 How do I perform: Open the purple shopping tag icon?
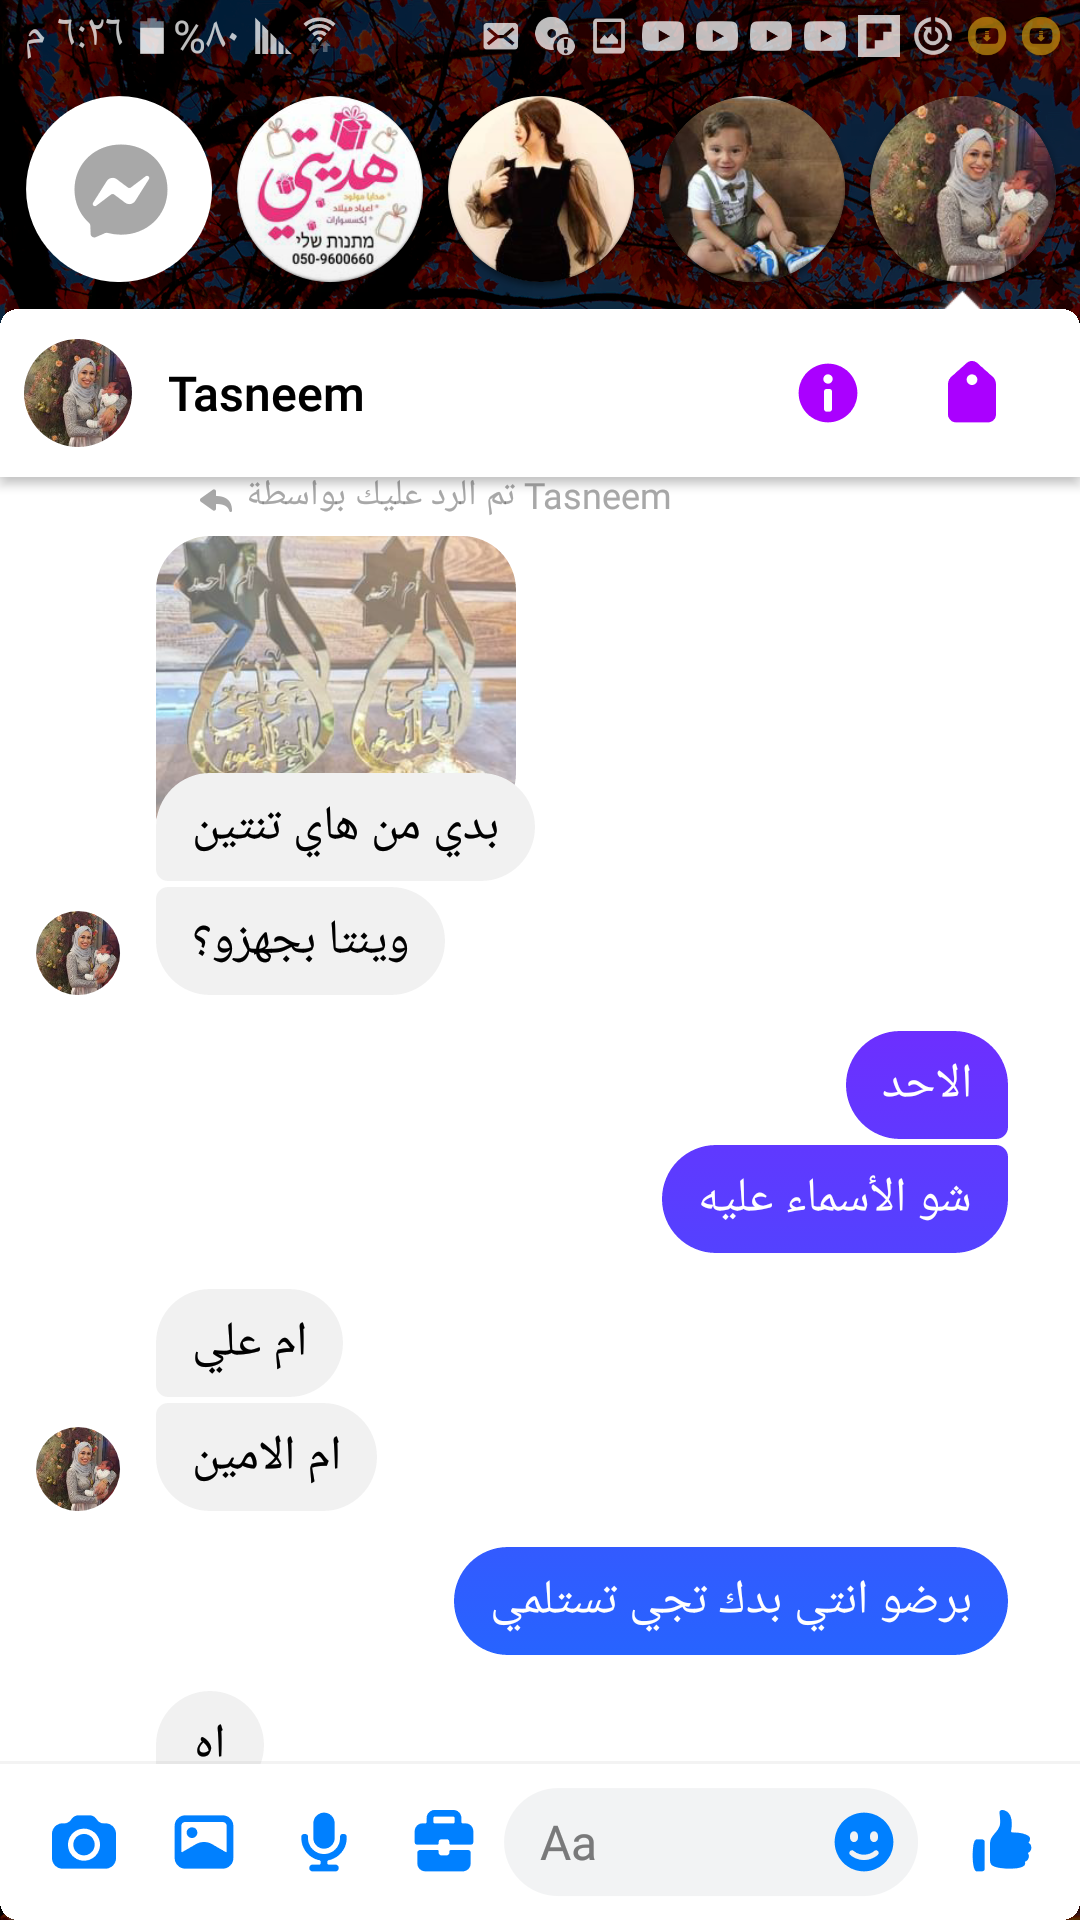coord(972,392)
